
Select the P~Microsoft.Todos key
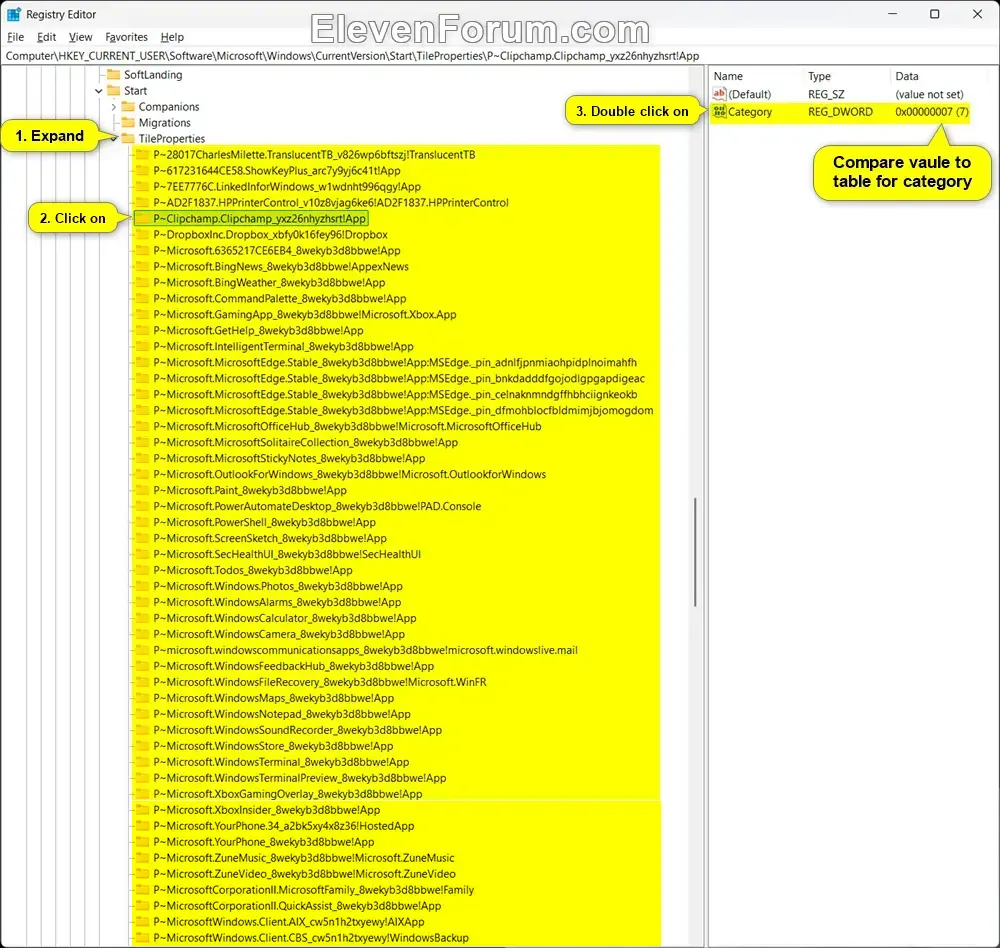(x=253, y=570)
